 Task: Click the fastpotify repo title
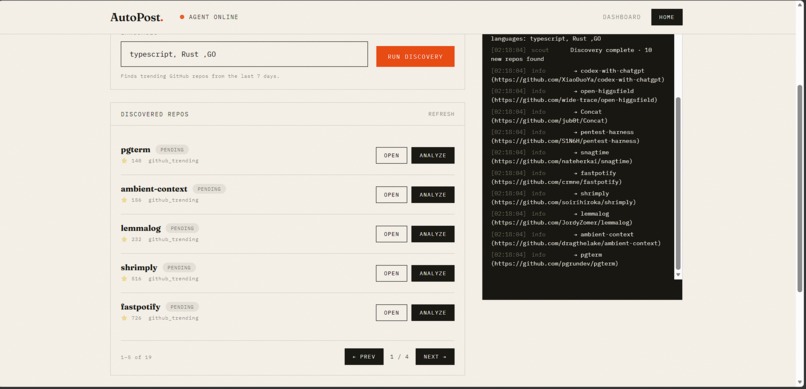(x=141, y=307)
